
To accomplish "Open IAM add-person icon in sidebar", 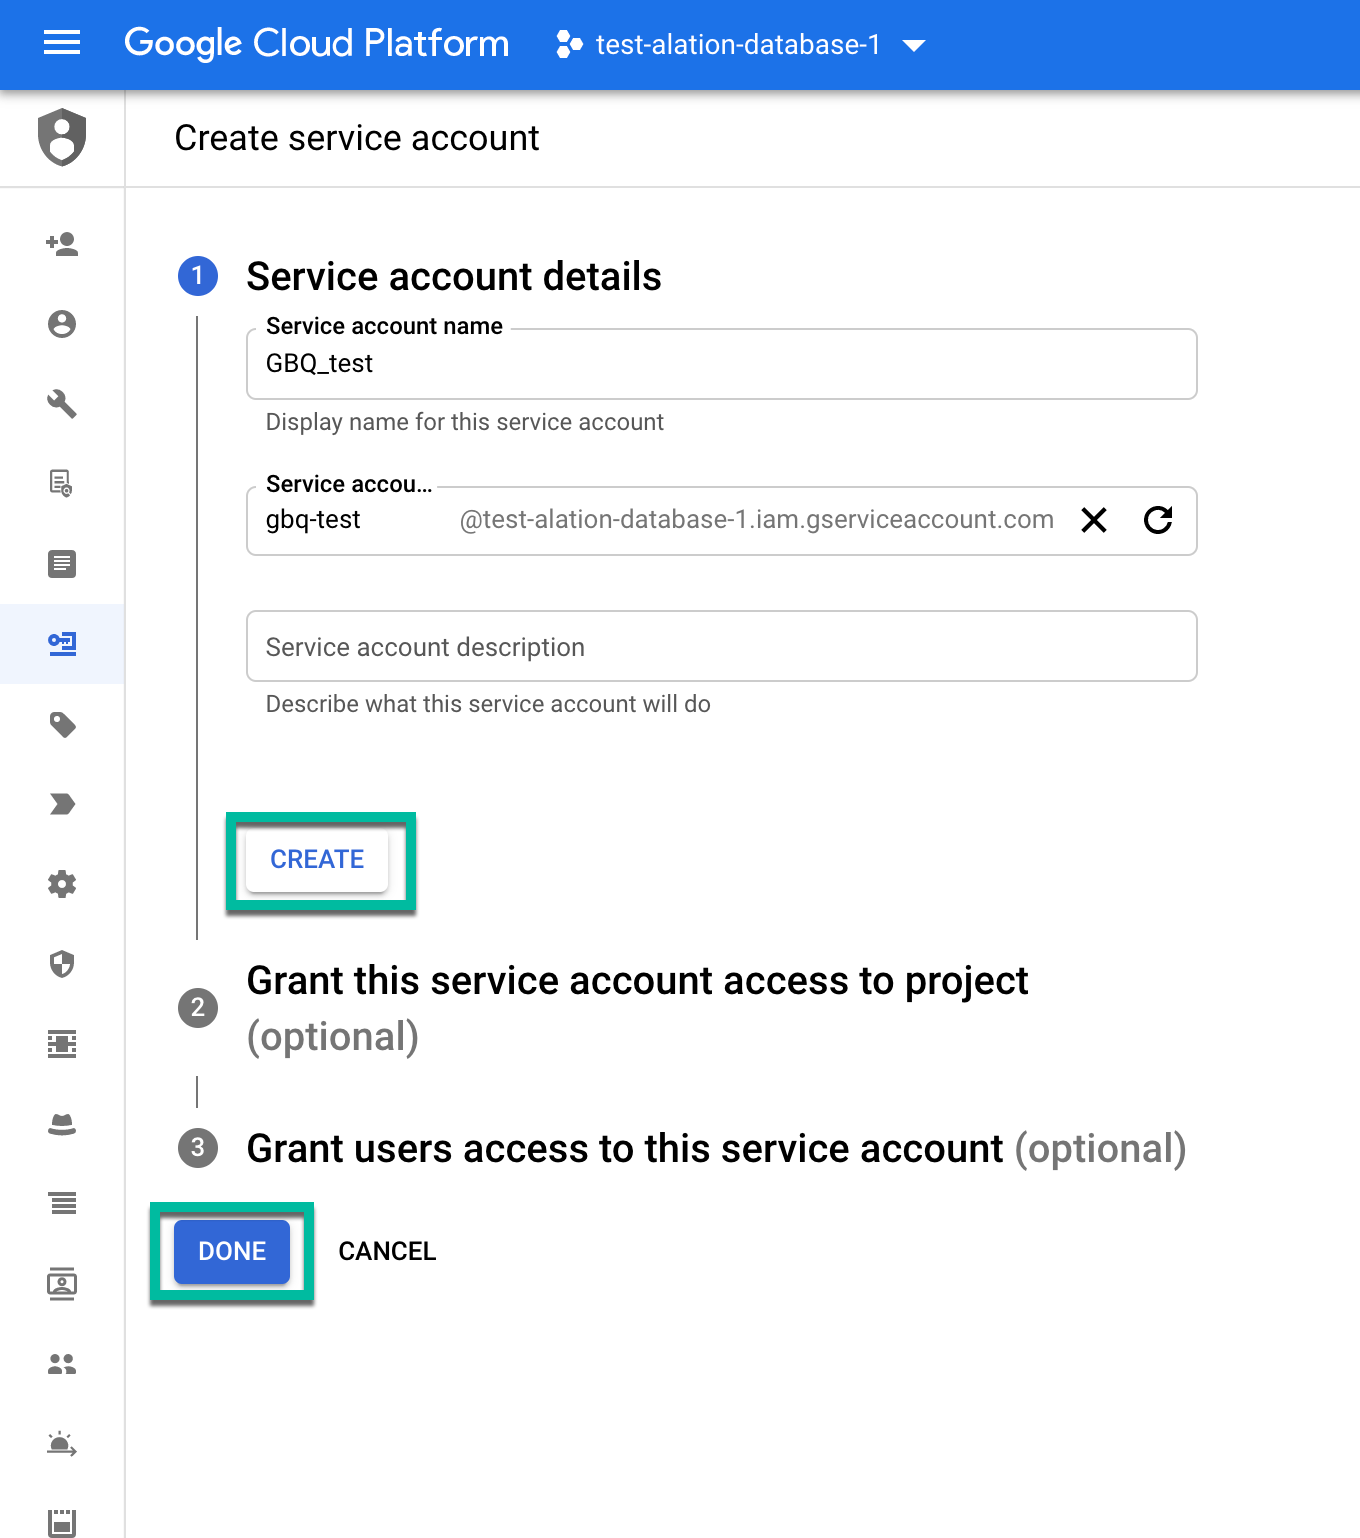I will pyautogui.click(x=62, y=244).
